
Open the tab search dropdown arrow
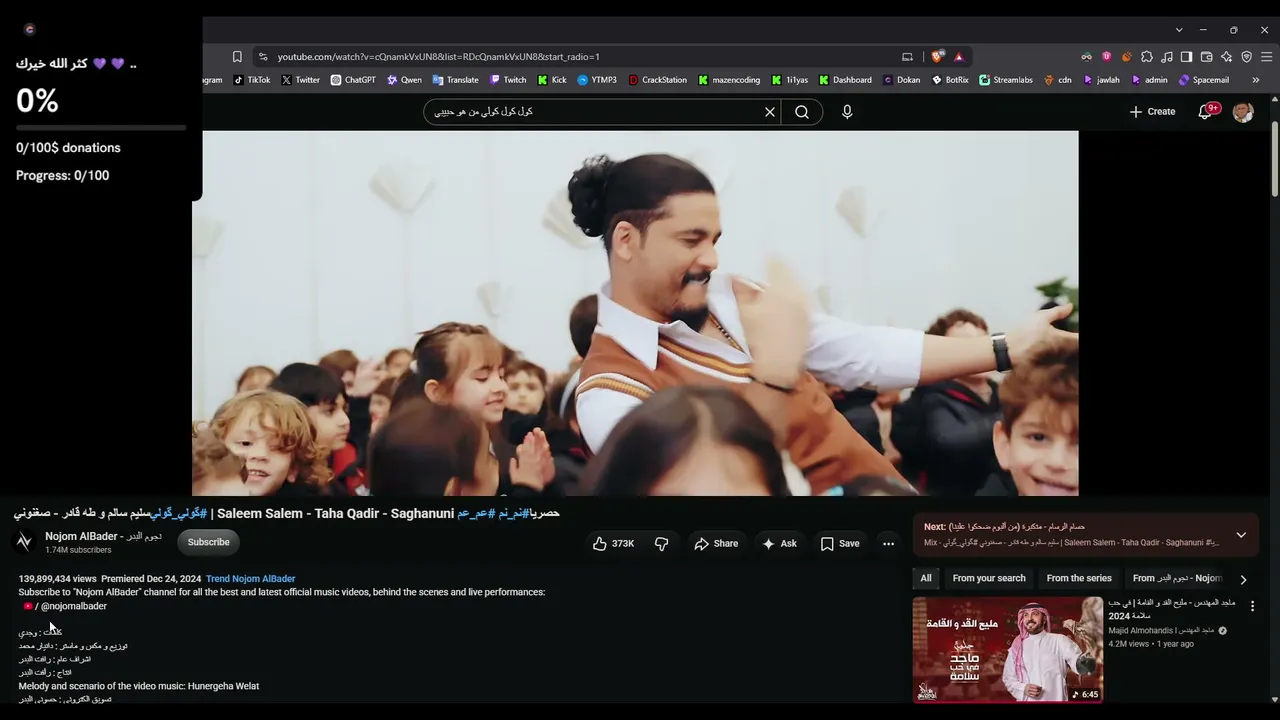pos(1179,30)
